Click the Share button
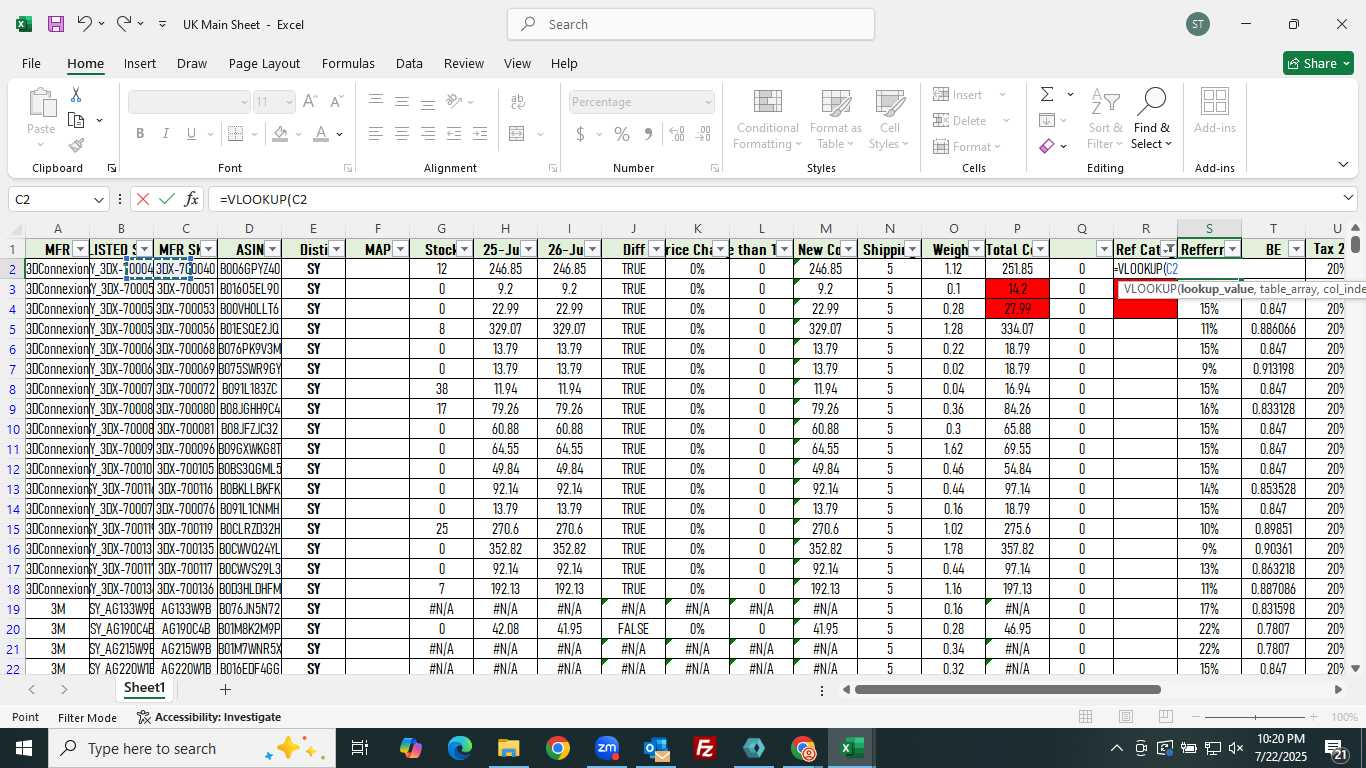Screen dimensions: 1366x768 tap(1318, 63)
